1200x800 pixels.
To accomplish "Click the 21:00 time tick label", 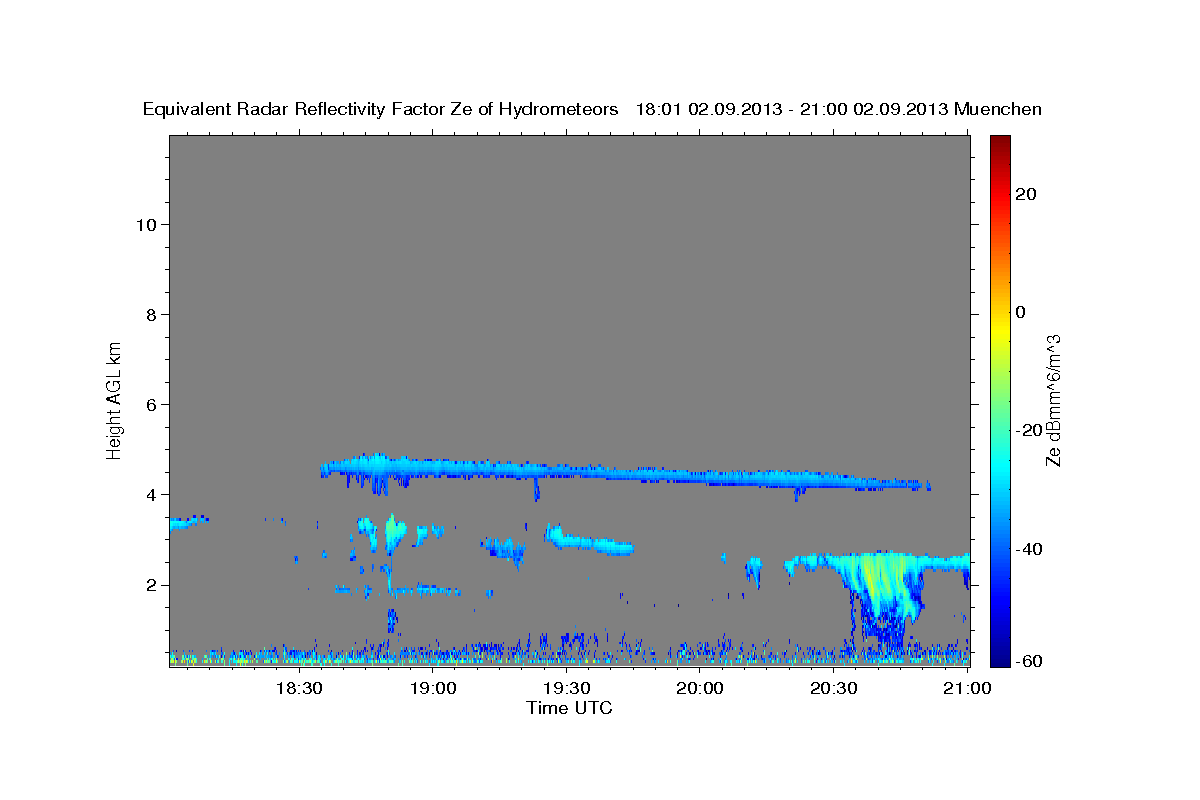I will point(968,688).
